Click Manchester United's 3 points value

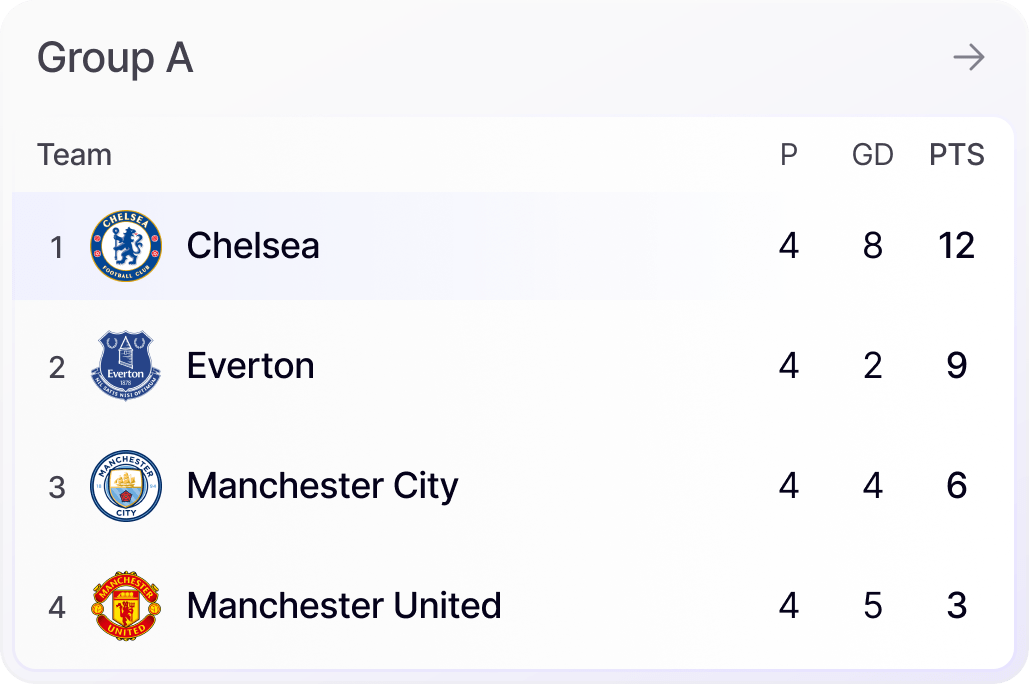956,606
